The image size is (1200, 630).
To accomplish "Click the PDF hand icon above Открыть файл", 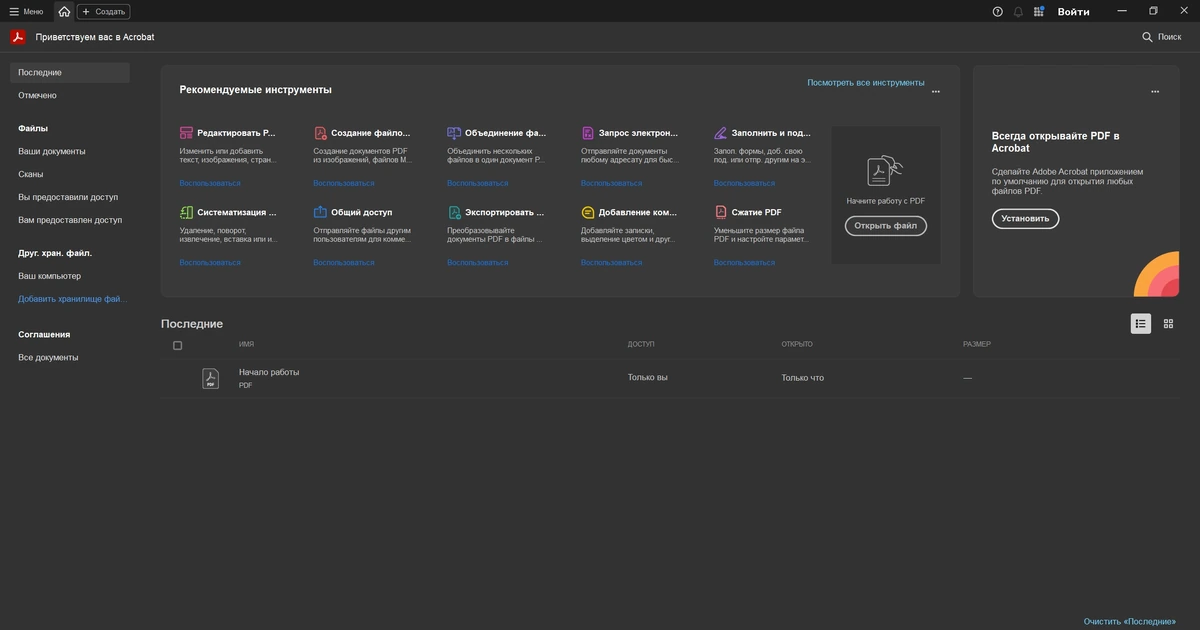I will click(885, 171).
